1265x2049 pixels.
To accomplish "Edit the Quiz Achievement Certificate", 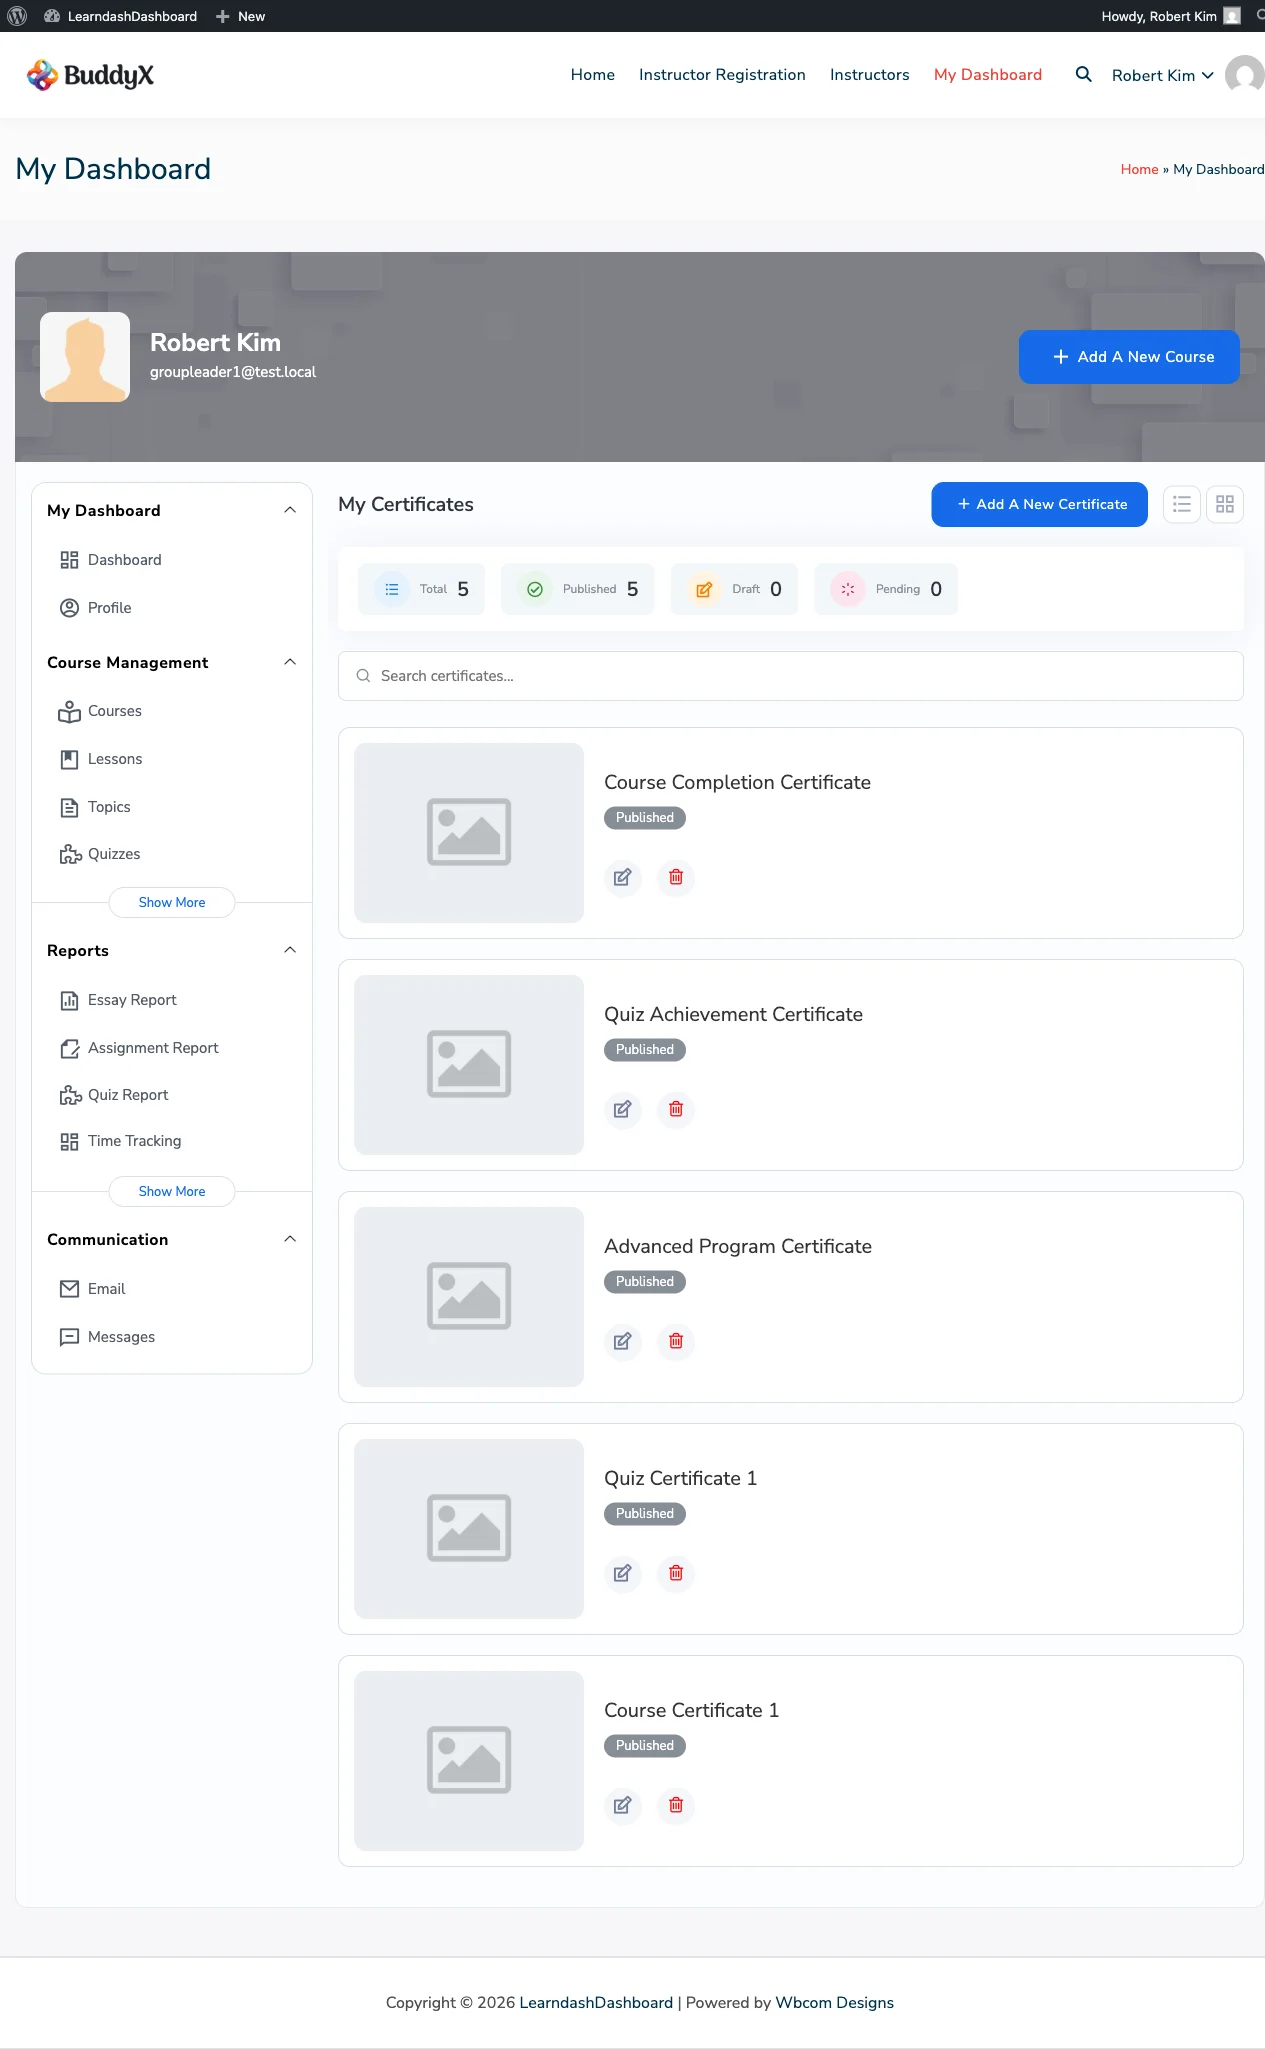I will (622, 1109).
